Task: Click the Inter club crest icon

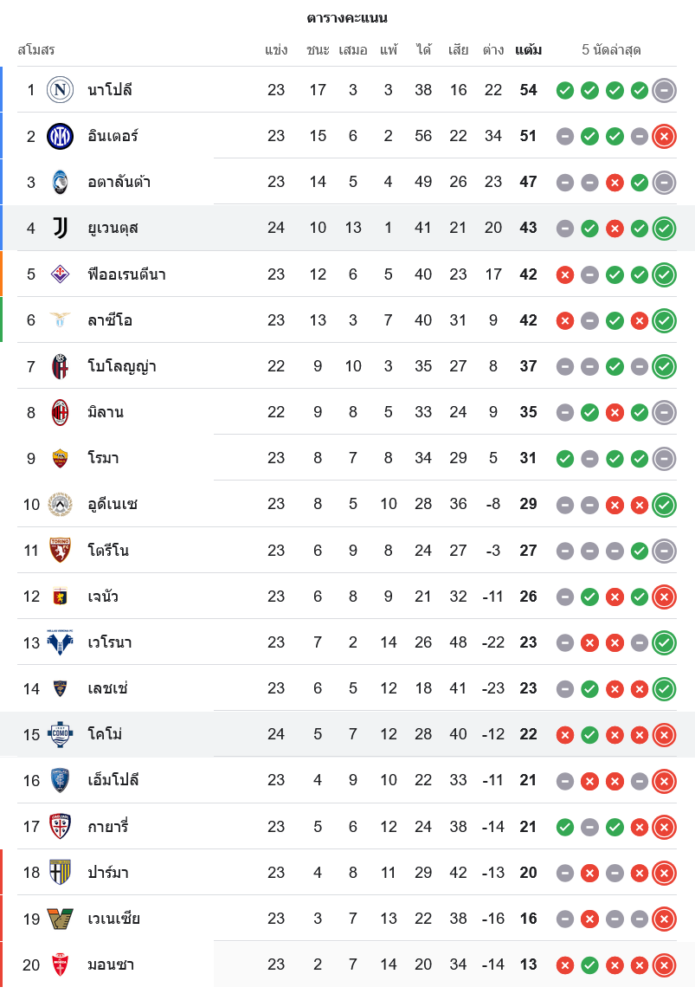Action: (x=60, y=136)
